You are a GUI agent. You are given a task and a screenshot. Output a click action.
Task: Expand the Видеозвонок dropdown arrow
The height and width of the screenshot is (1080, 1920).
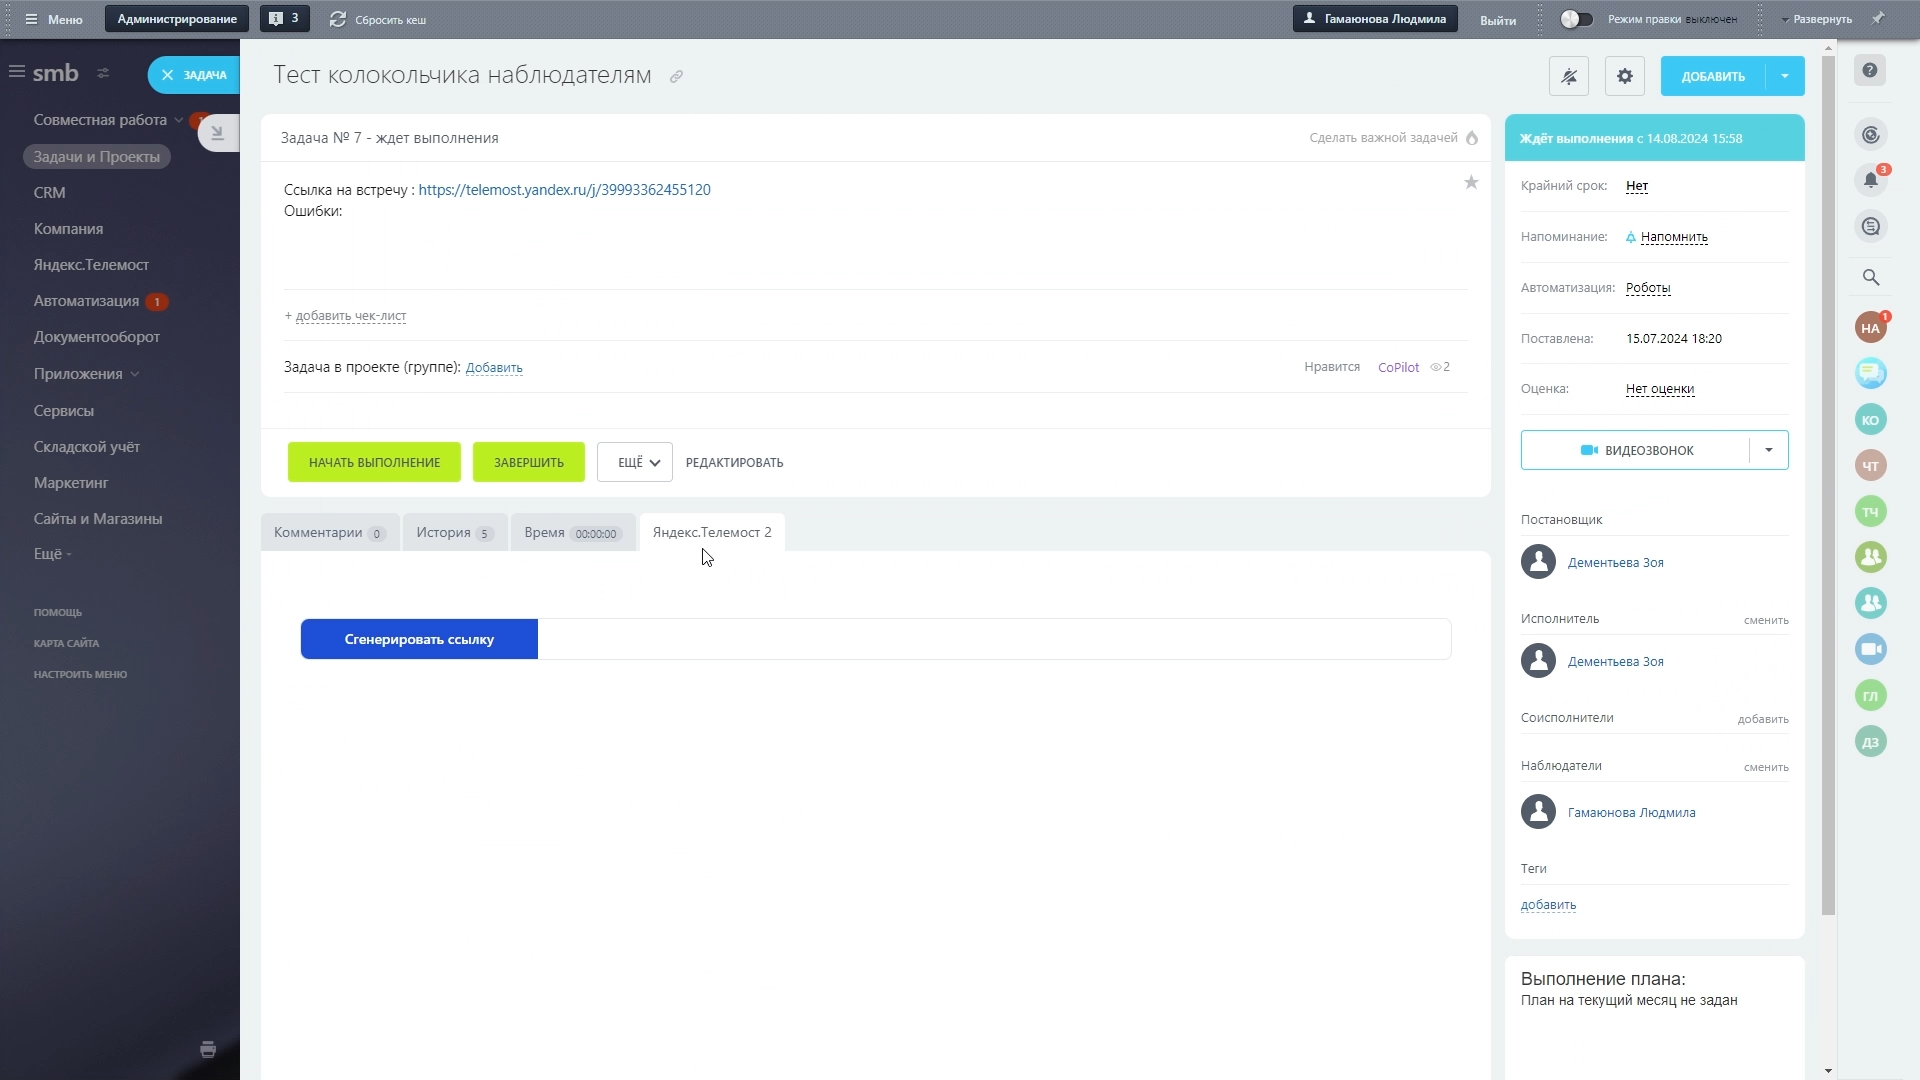pyautogui.click(x=1768, y=450)
